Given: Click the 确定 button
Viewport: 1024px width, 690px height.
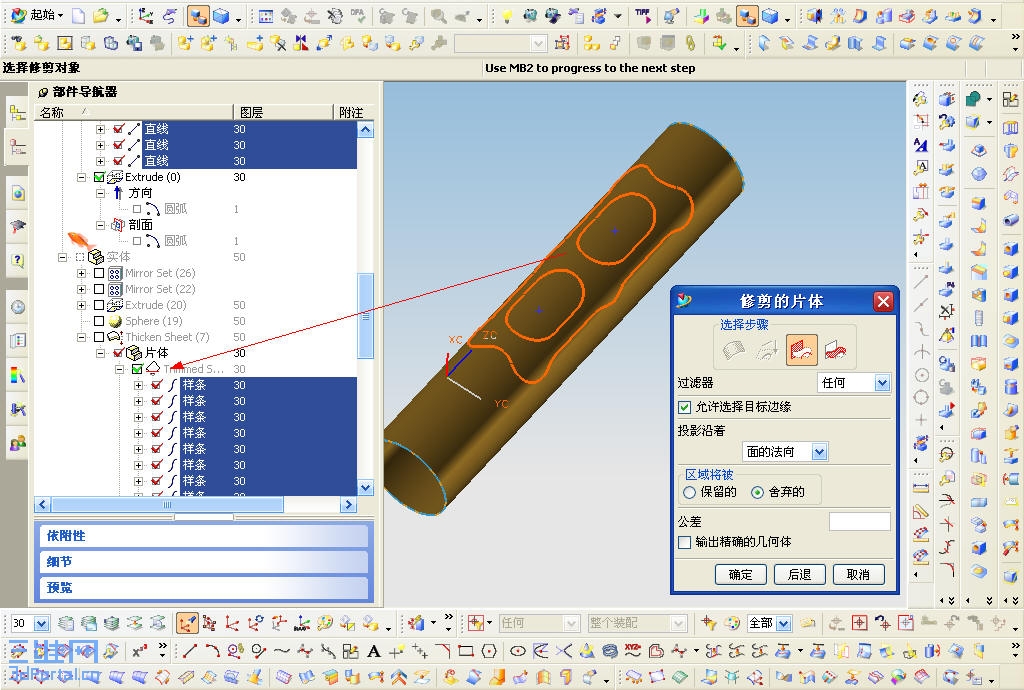Looking at the screenshot, I should click(x=740, y=574).
